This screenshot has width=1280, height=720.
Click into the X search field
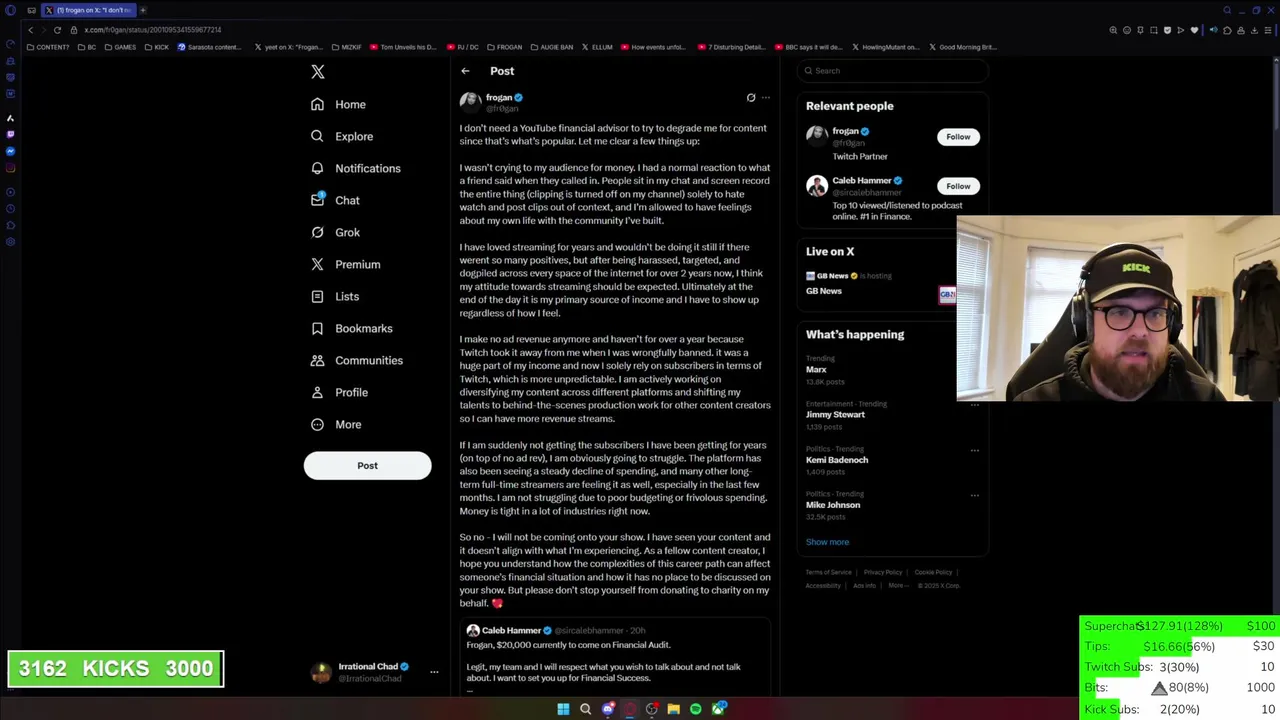pos(893,70)
